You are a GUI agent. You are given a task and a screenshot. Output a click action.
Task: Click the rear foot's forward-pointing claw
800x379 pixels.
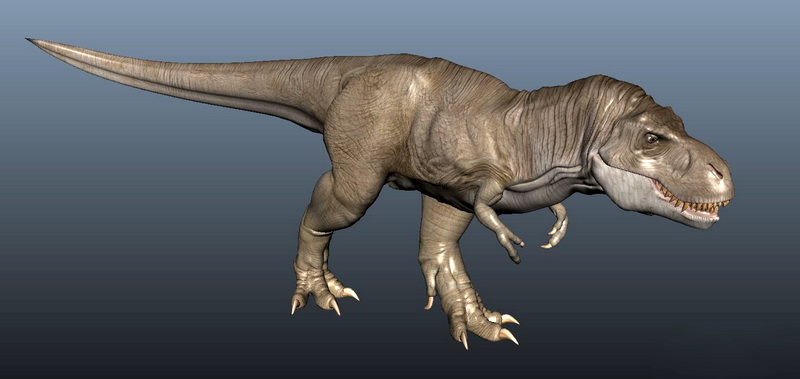pyautogui.click(x=351, y=293)
